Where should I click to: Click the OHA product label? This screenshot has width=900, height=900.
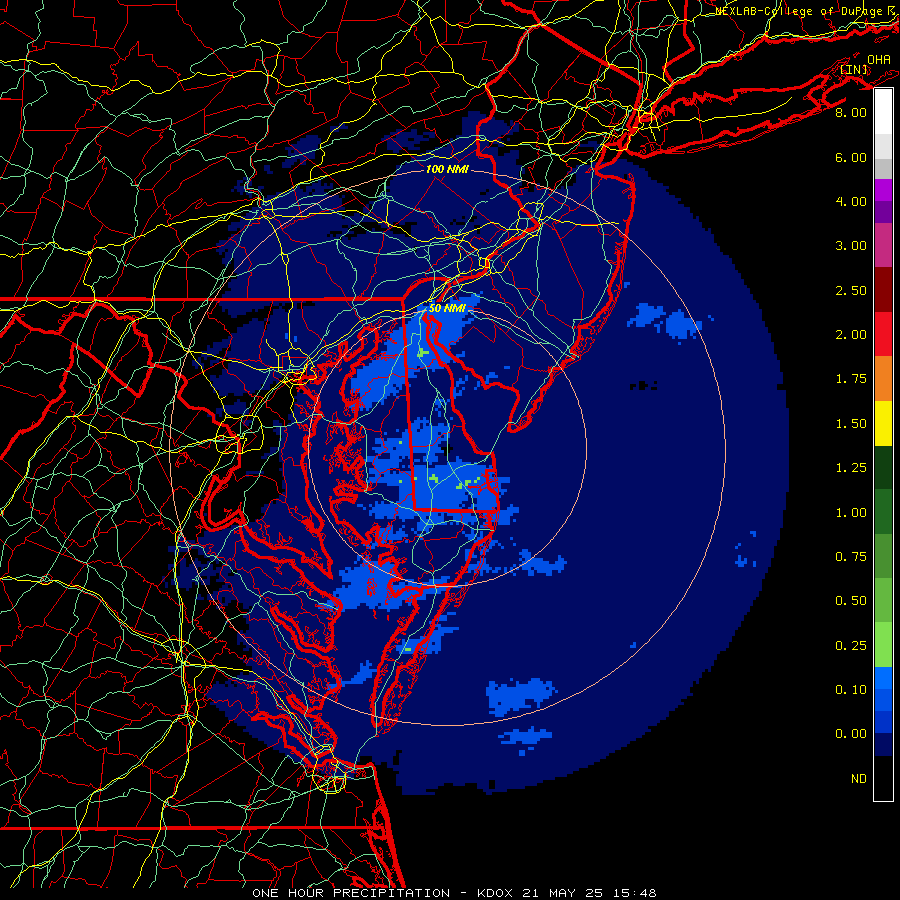point(879,59)
